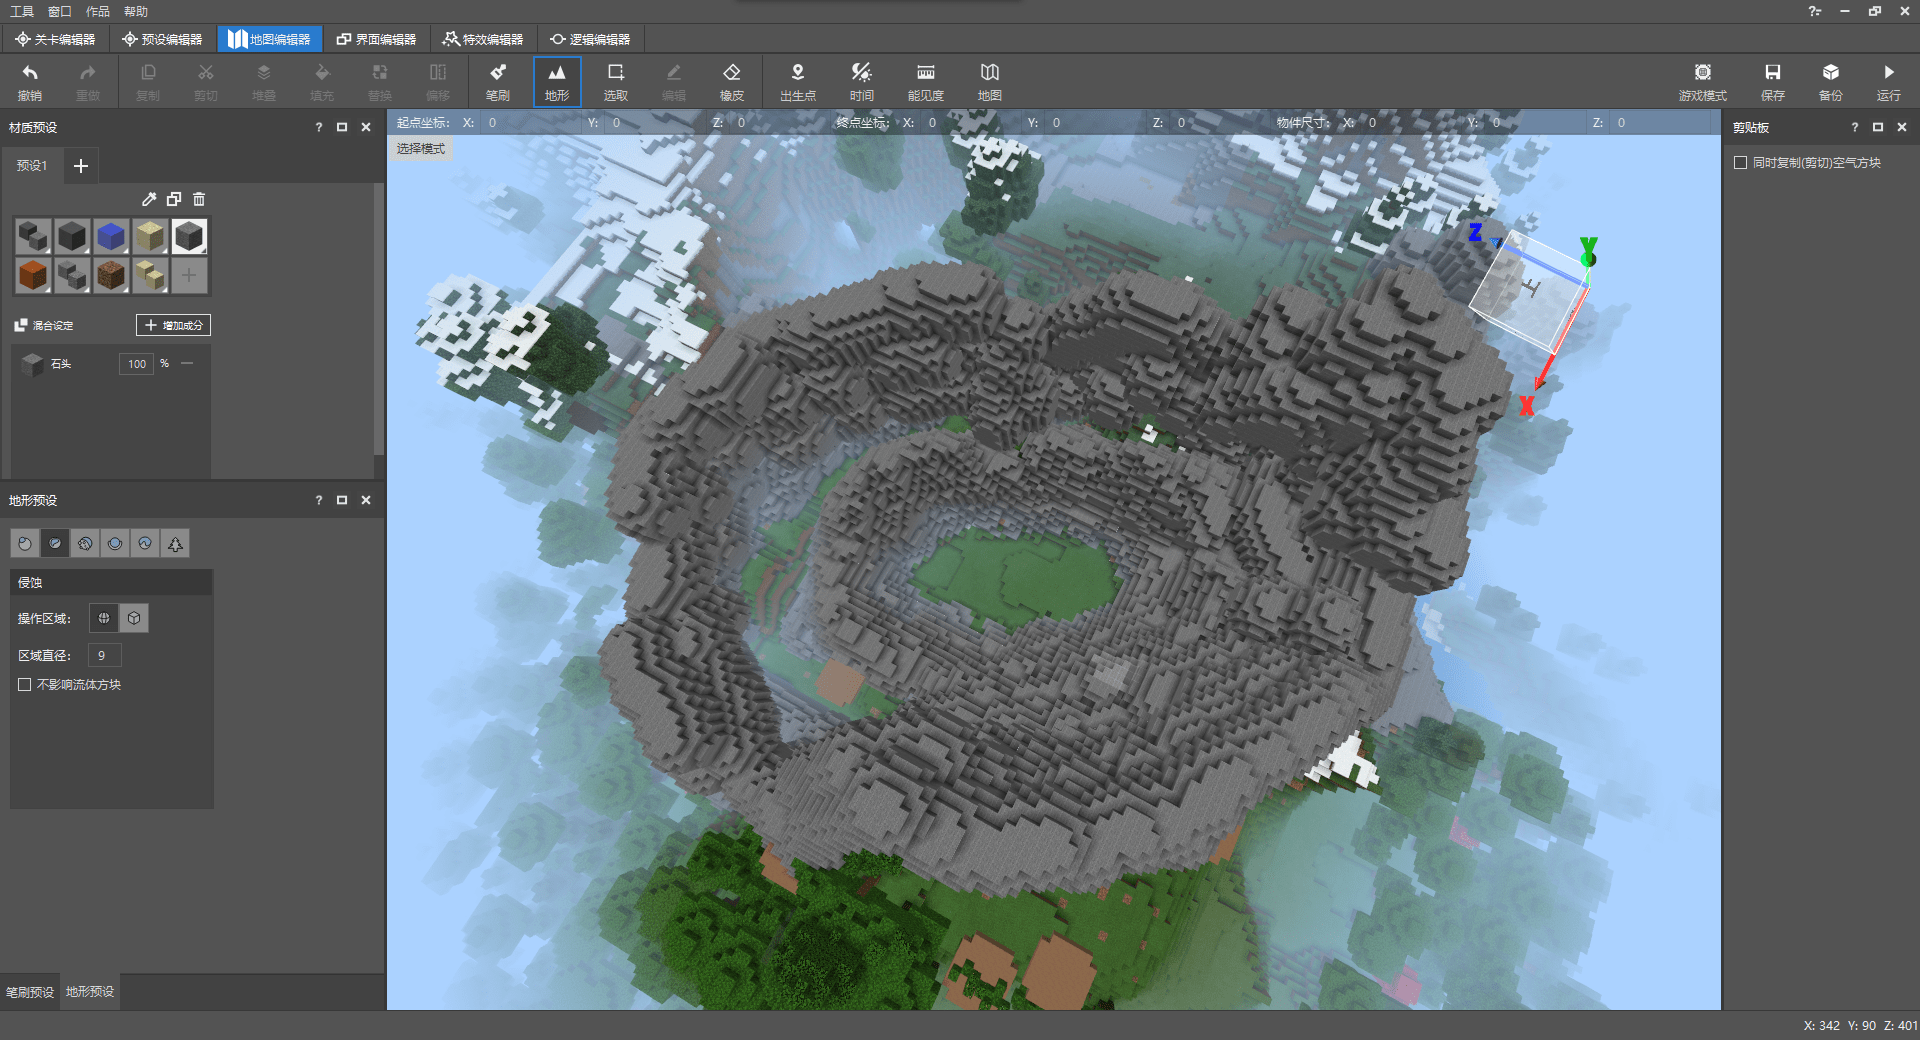The width and height of the screenshot is (1920, 1040).
Task: Open the 能见度 visibility setting
Action: (x=926, y=82)
